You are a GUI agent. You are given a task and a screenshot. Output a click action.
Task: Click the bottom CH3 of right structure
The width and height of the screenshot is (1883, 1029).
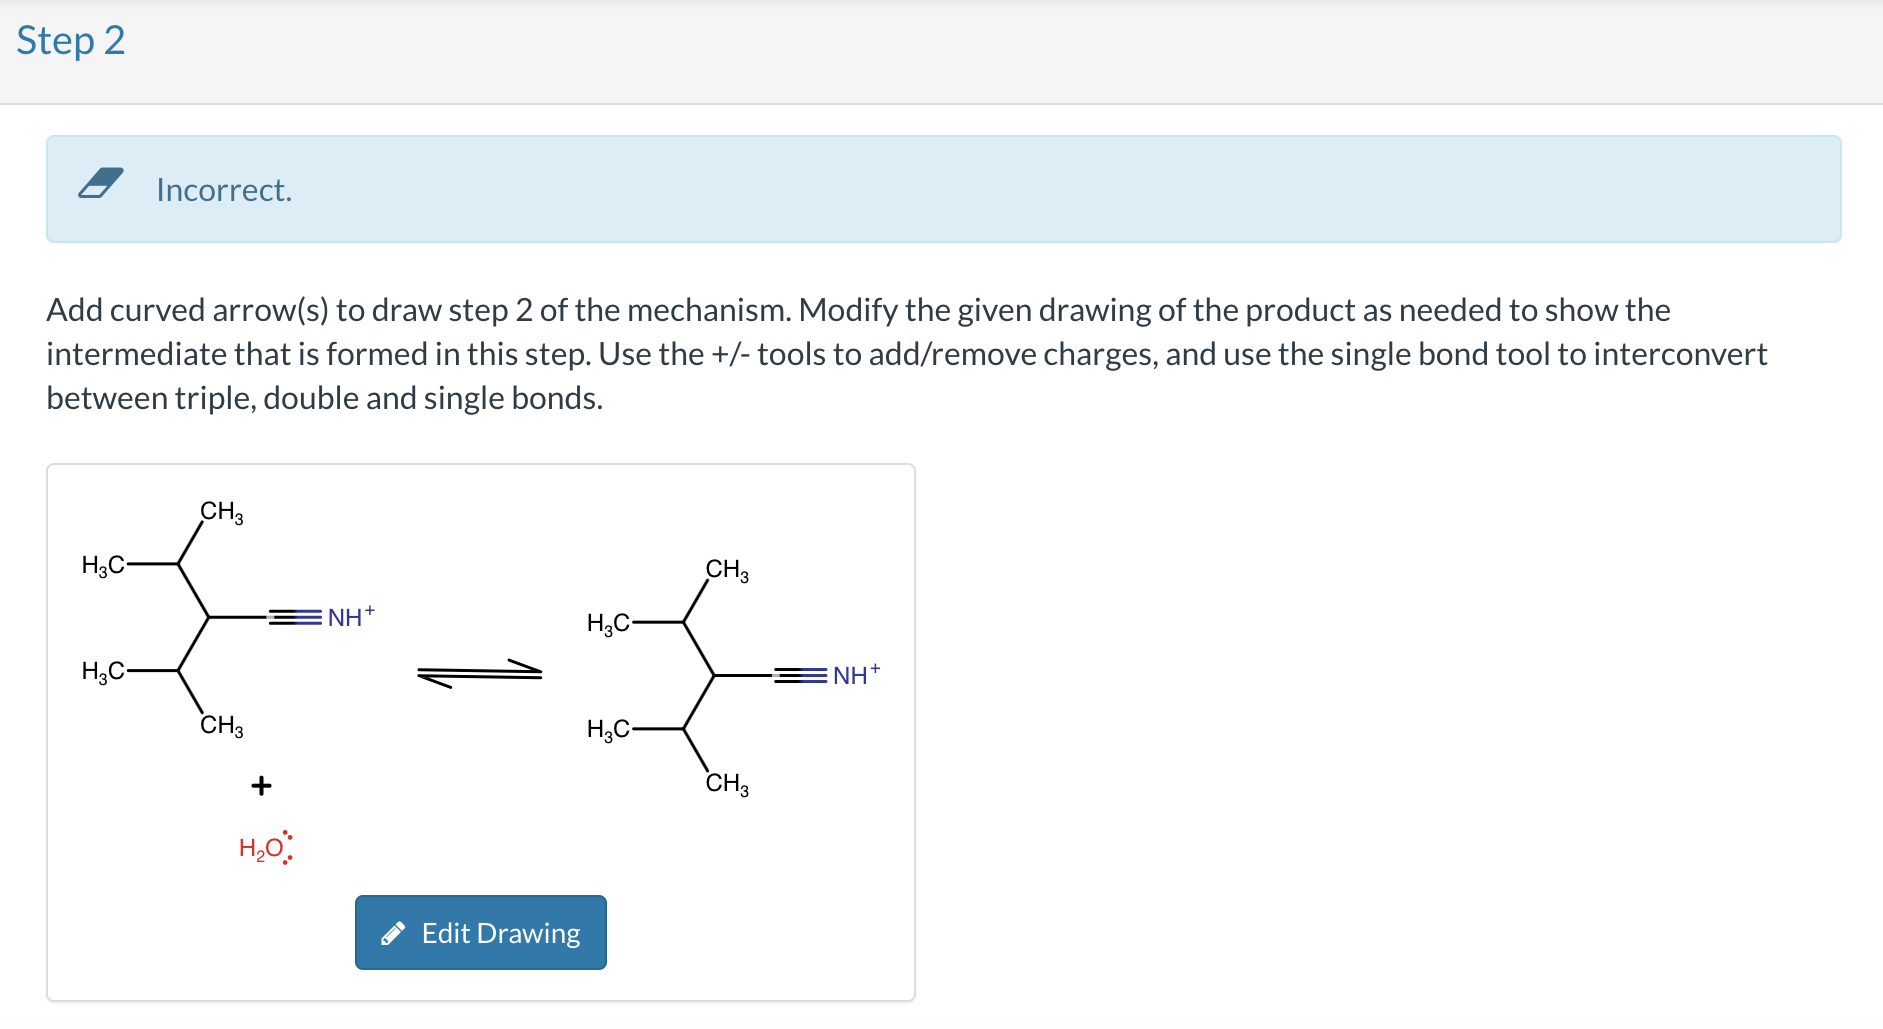[x=726, y=783]
